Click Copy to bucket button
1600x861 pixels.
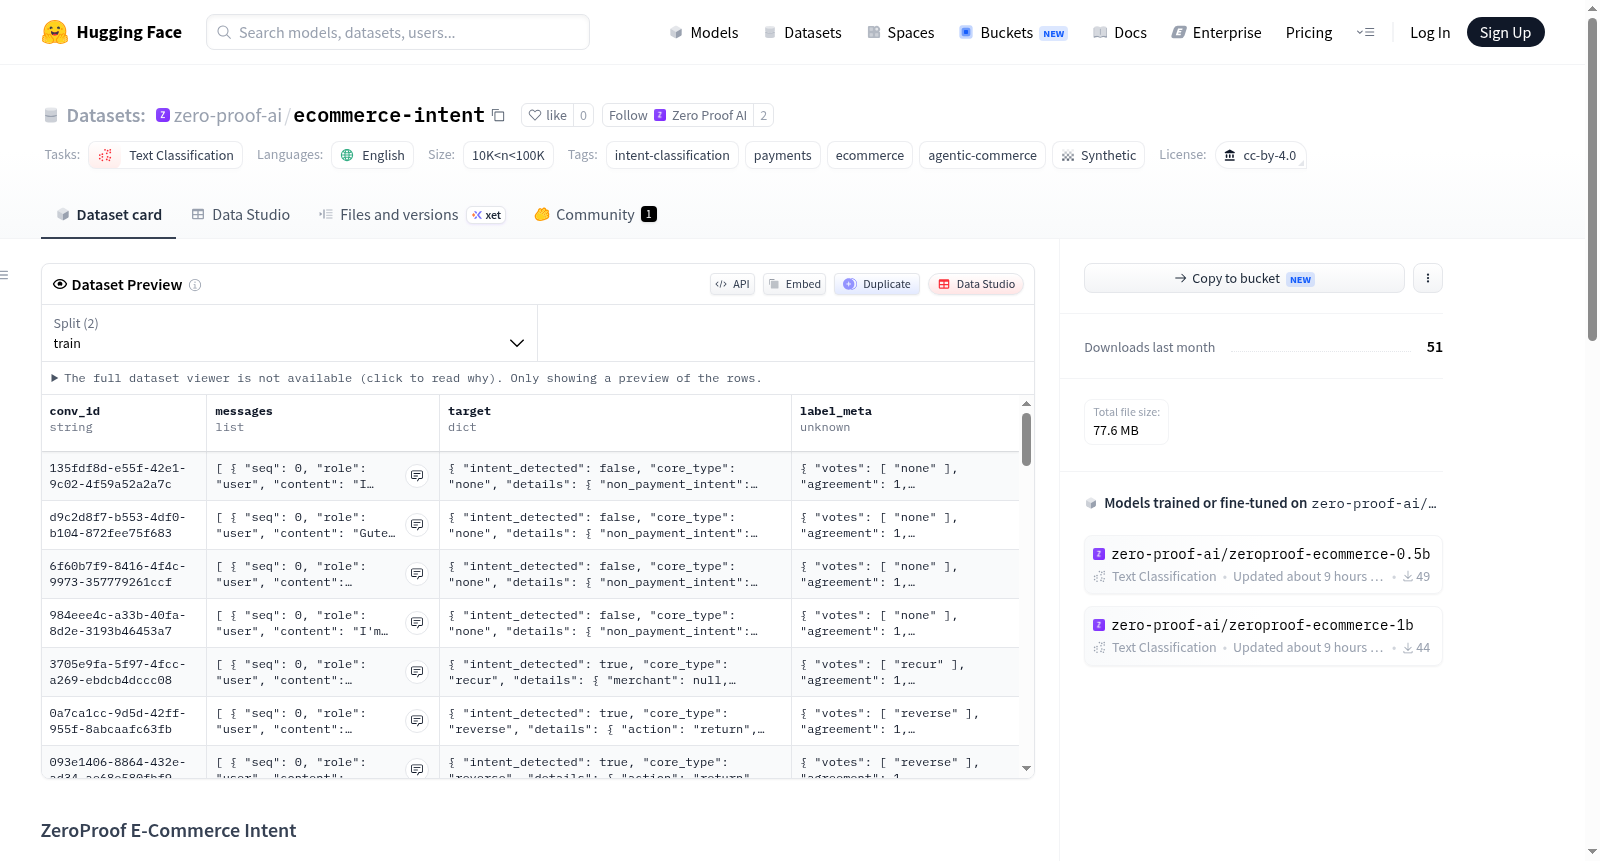tap(1244, 279)
